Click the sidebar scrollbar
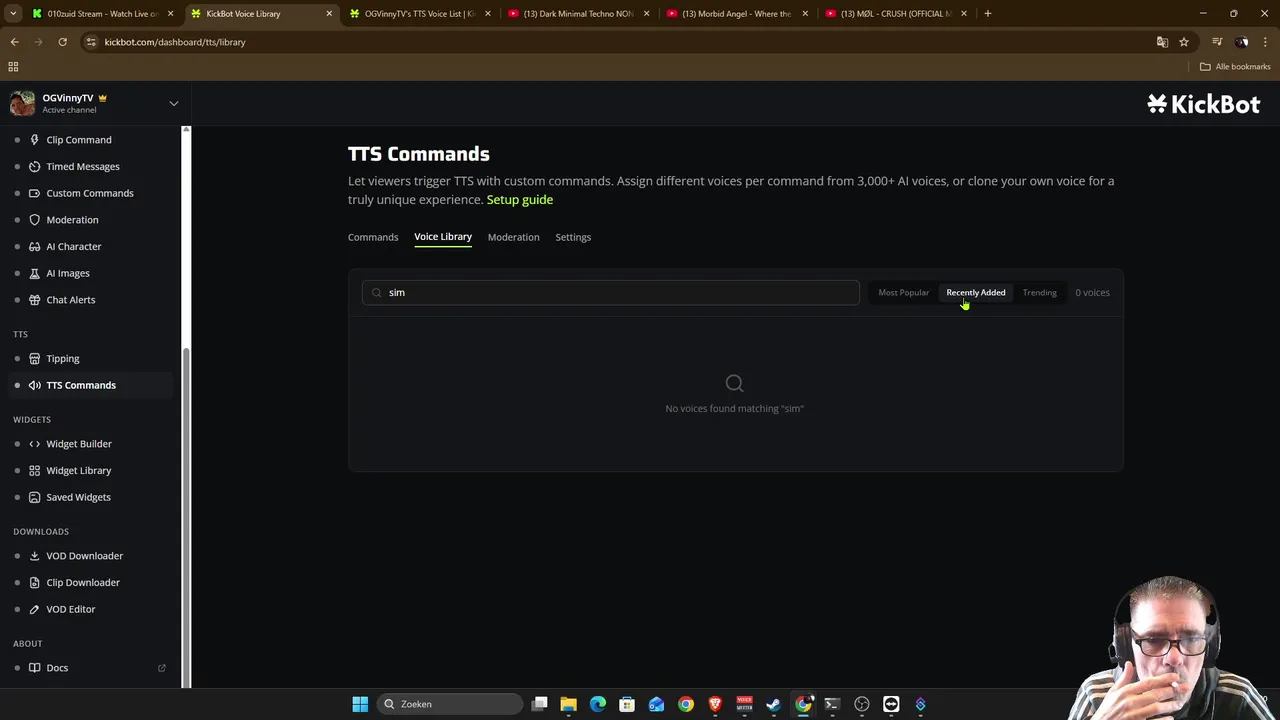 tap(186, 517)
